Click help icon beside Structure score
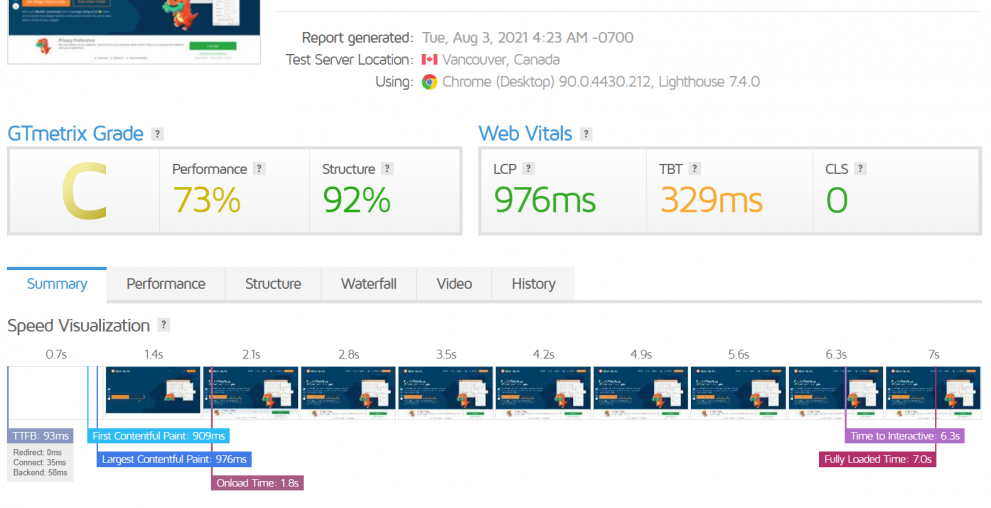 coord(387,169)
